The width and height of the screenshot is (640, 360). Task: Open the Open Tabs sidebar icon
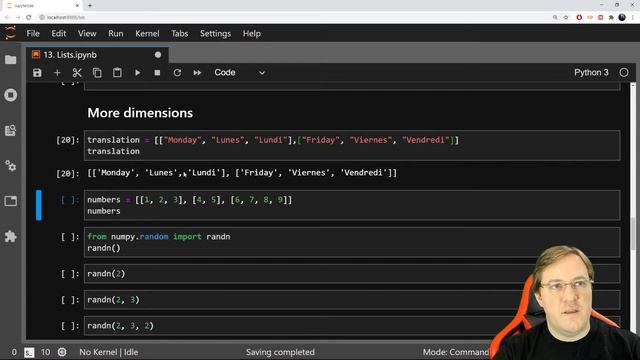(x=11, y=201)
